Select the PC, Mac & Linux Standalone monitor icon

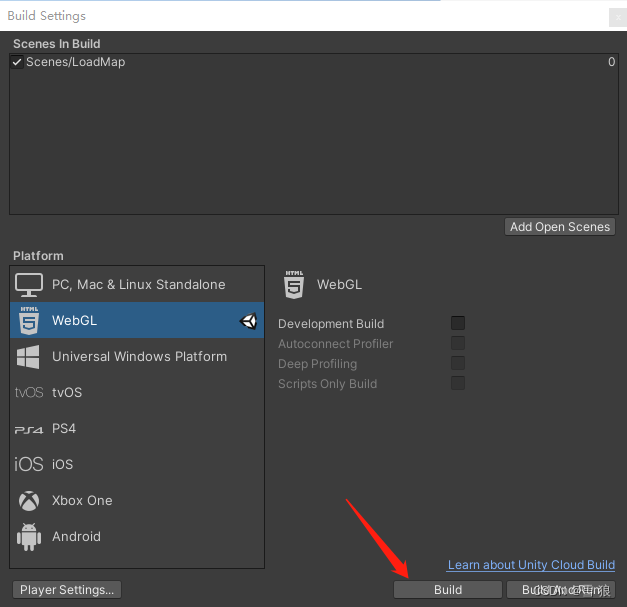click(29, 285)
